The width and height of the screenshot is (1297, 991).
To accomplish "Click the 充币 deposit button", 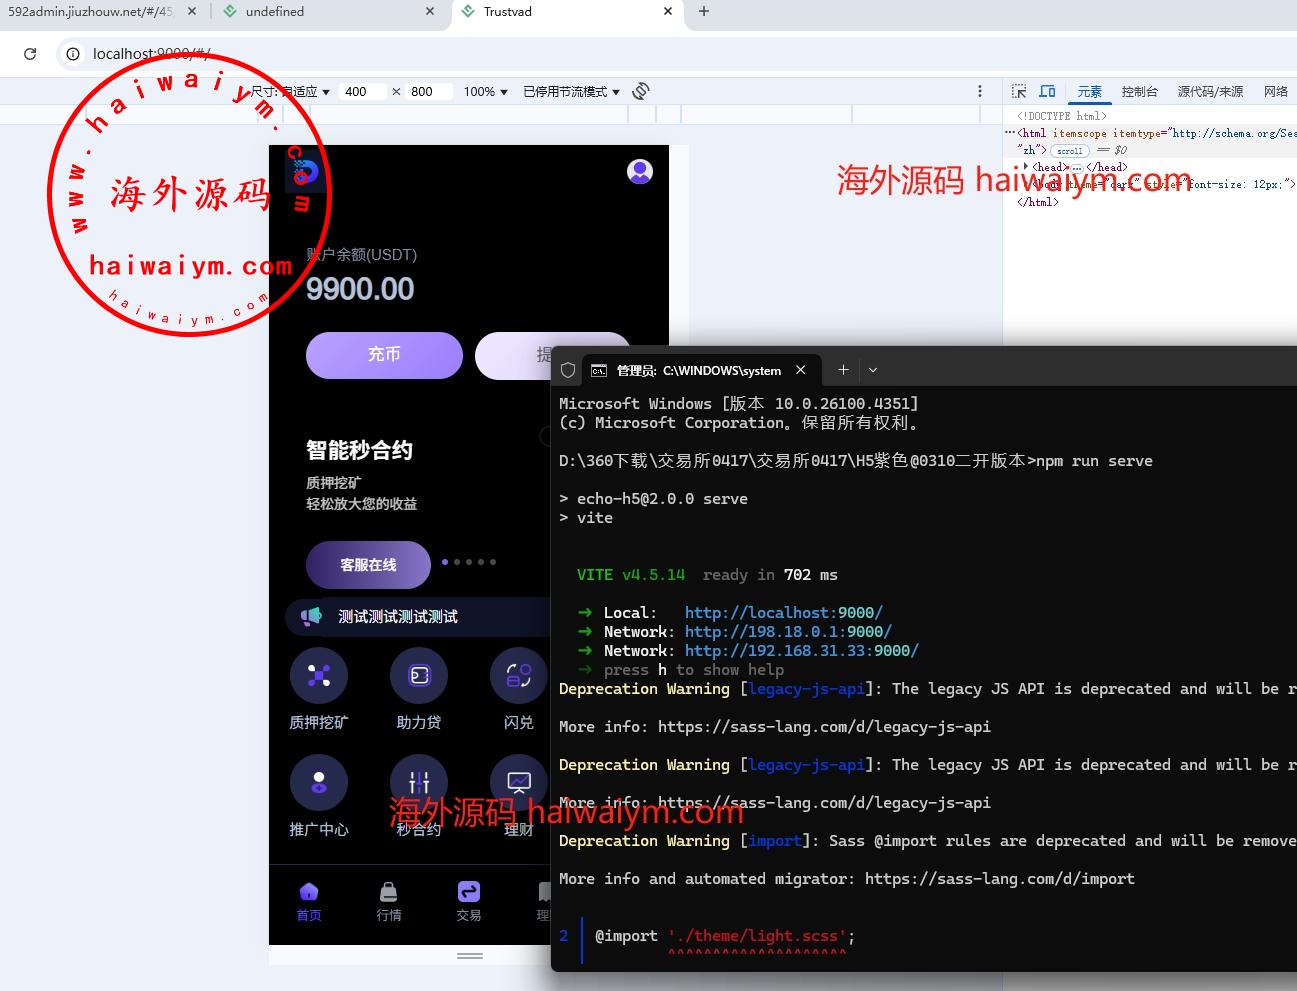I will coord(384,355).
